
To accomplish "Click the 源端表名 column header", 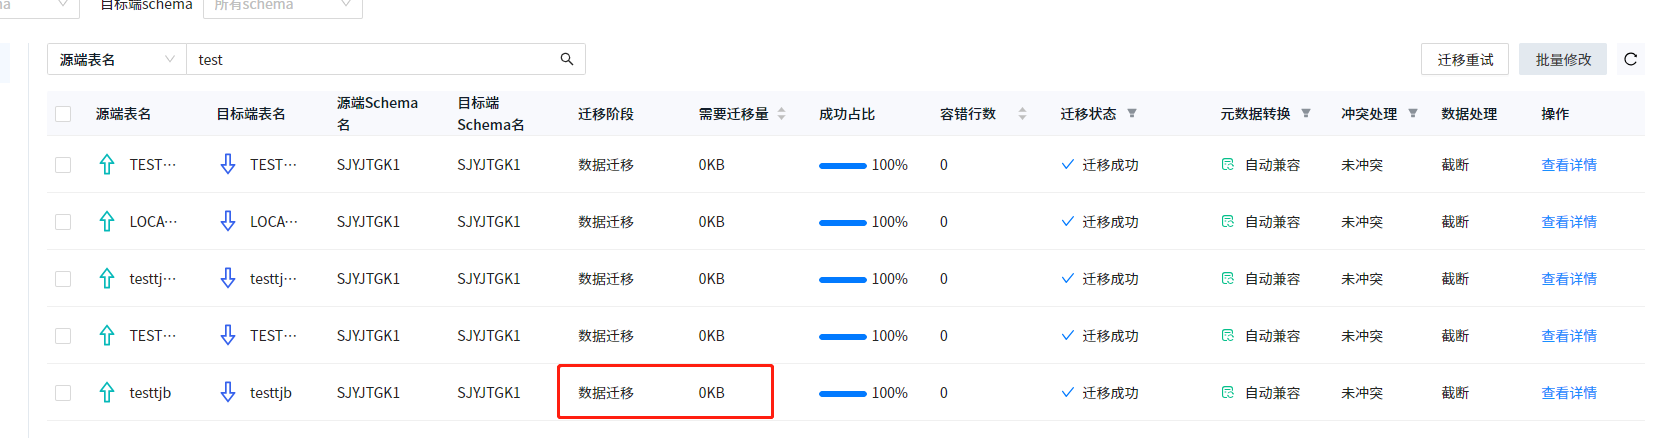I will click(x=123, y=114).
